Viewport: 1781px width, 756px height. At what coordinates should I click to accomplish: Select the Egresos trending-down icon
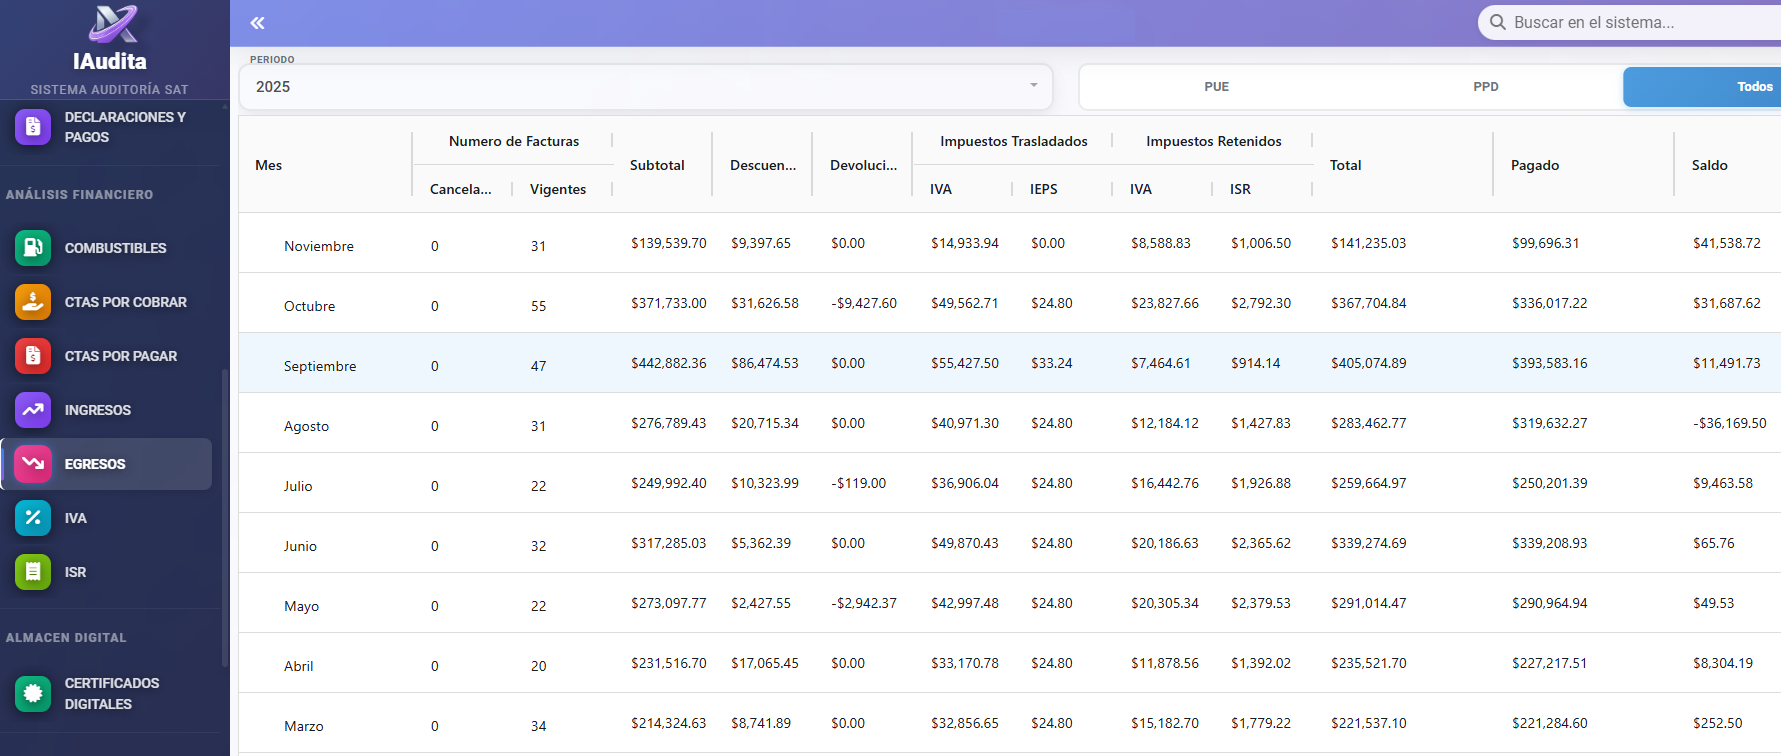tap(33, 464)
